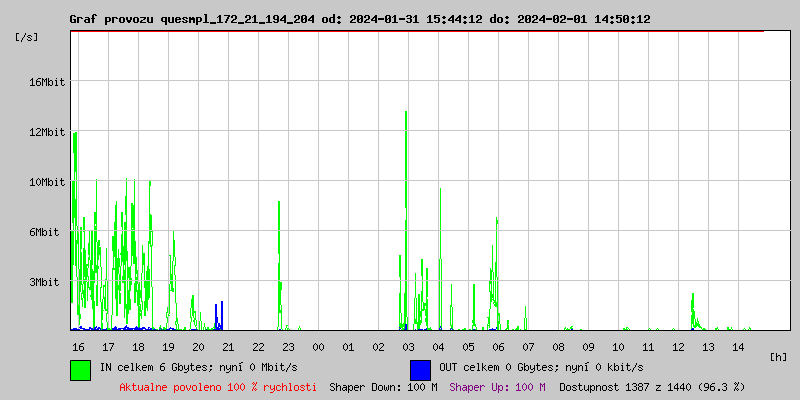Click the 10Mbit y-axis label

tap(47, 182)
